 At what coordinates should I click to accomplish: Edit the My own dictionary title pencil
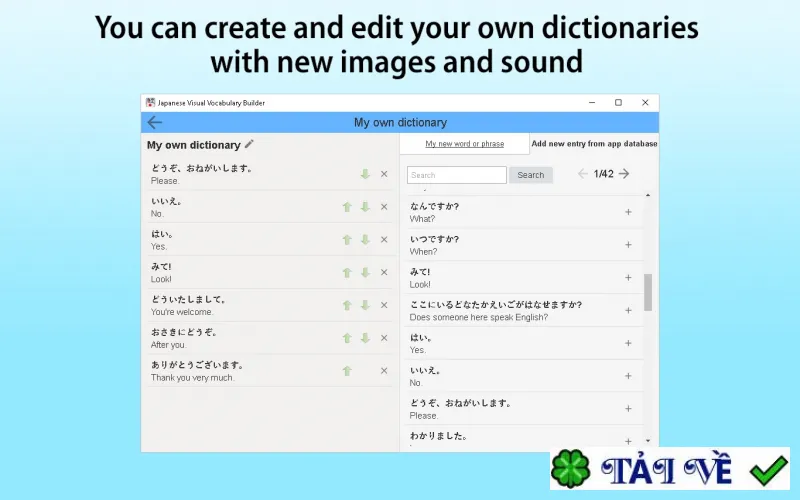point(249,144)
